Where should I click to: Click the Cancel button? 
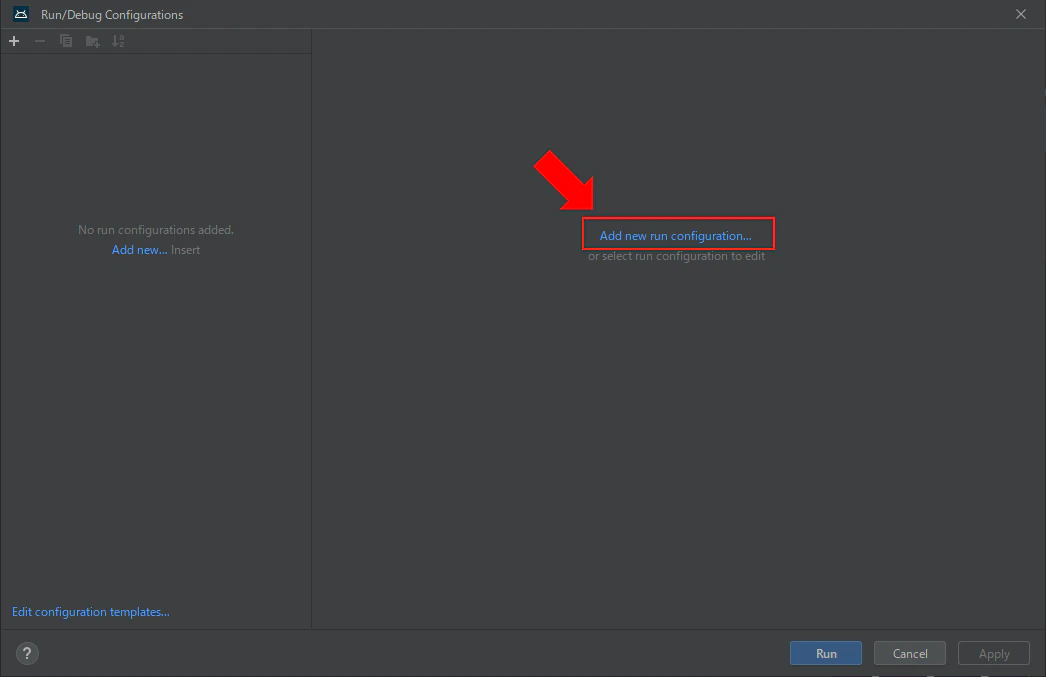pos(910,653)
